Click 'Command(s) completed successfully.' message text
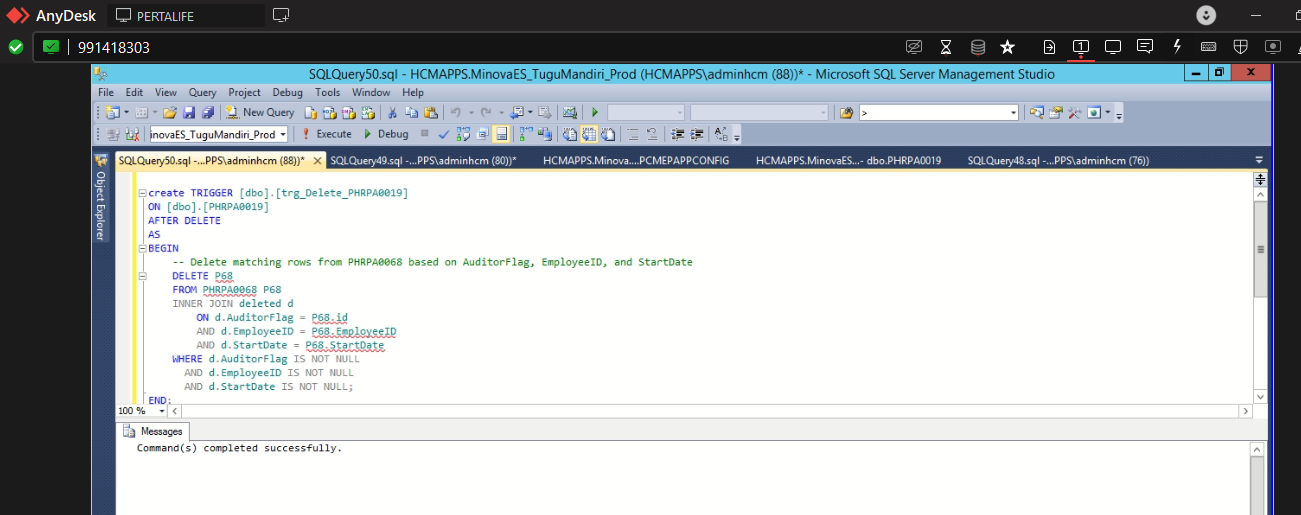 point(239,448)
